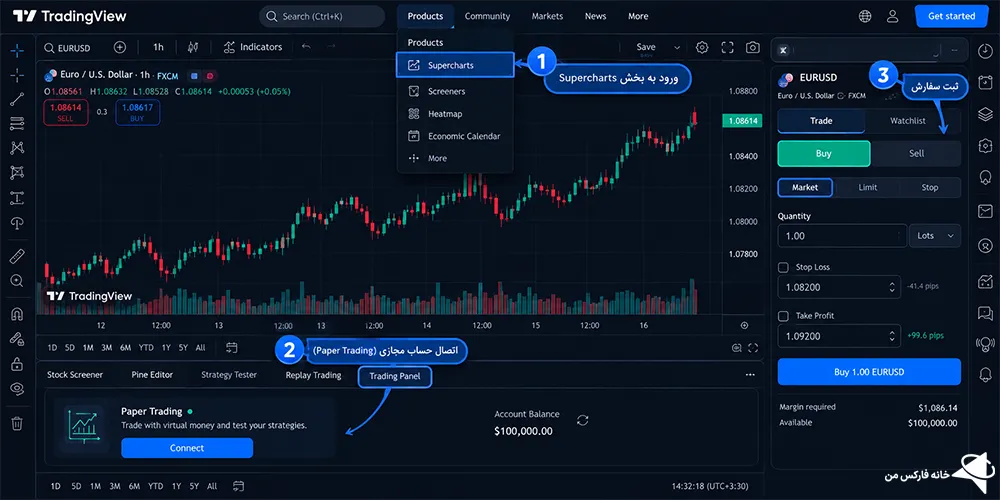Open the More menu in top navigation

(x=638, y=16)
